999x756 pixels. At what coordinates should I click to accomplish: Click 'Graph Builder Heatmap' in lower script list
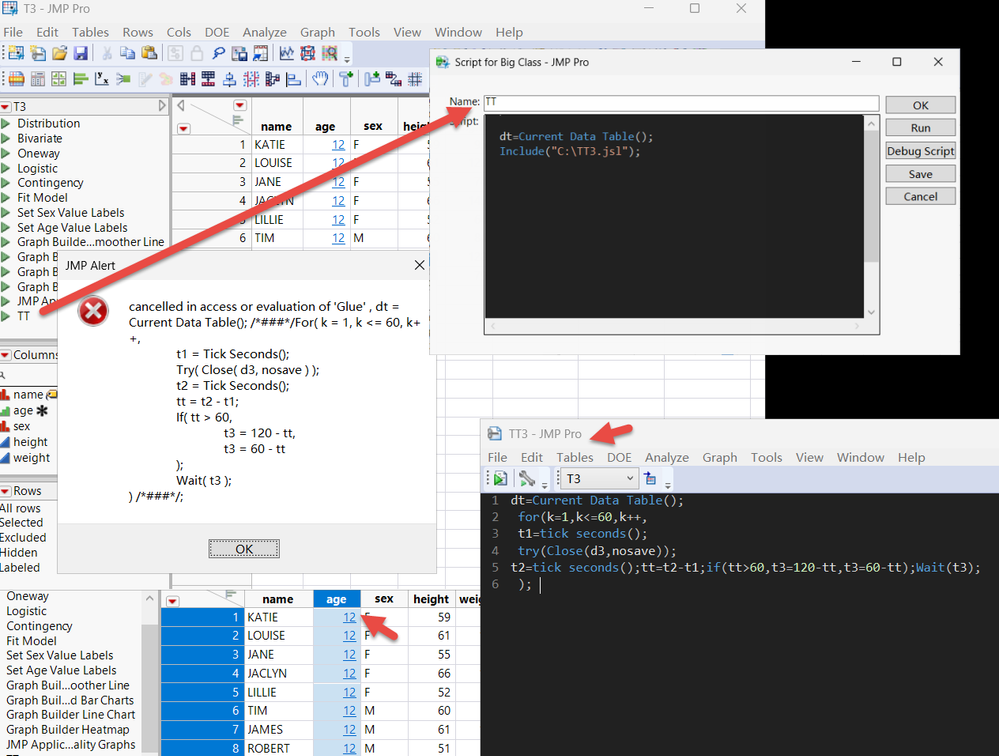68,730
